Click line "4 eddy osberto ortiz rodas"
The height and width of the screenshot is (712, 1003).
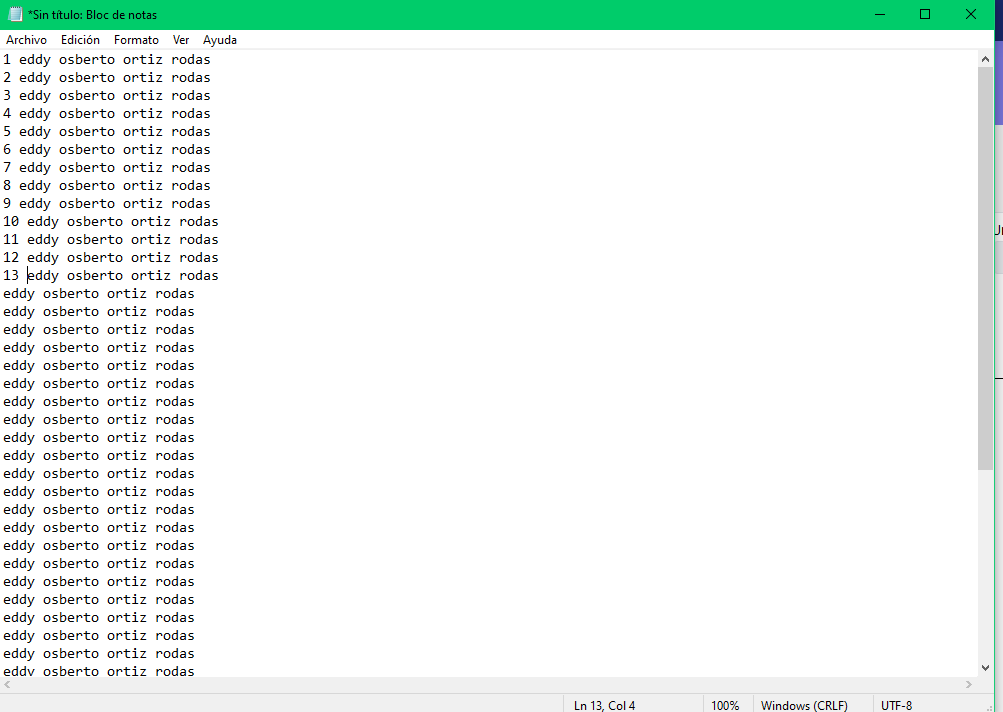(x=107, y=113)
